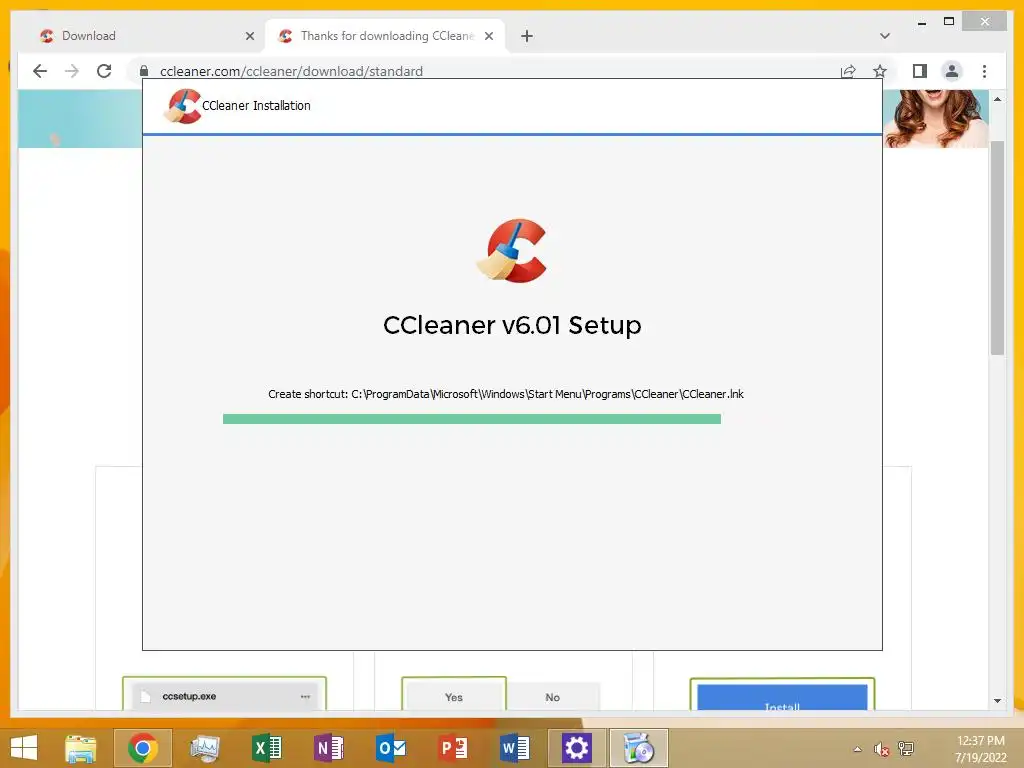Click the CCleaner Installation title text
The image size is (1024, 768).
tap(256, 106)
